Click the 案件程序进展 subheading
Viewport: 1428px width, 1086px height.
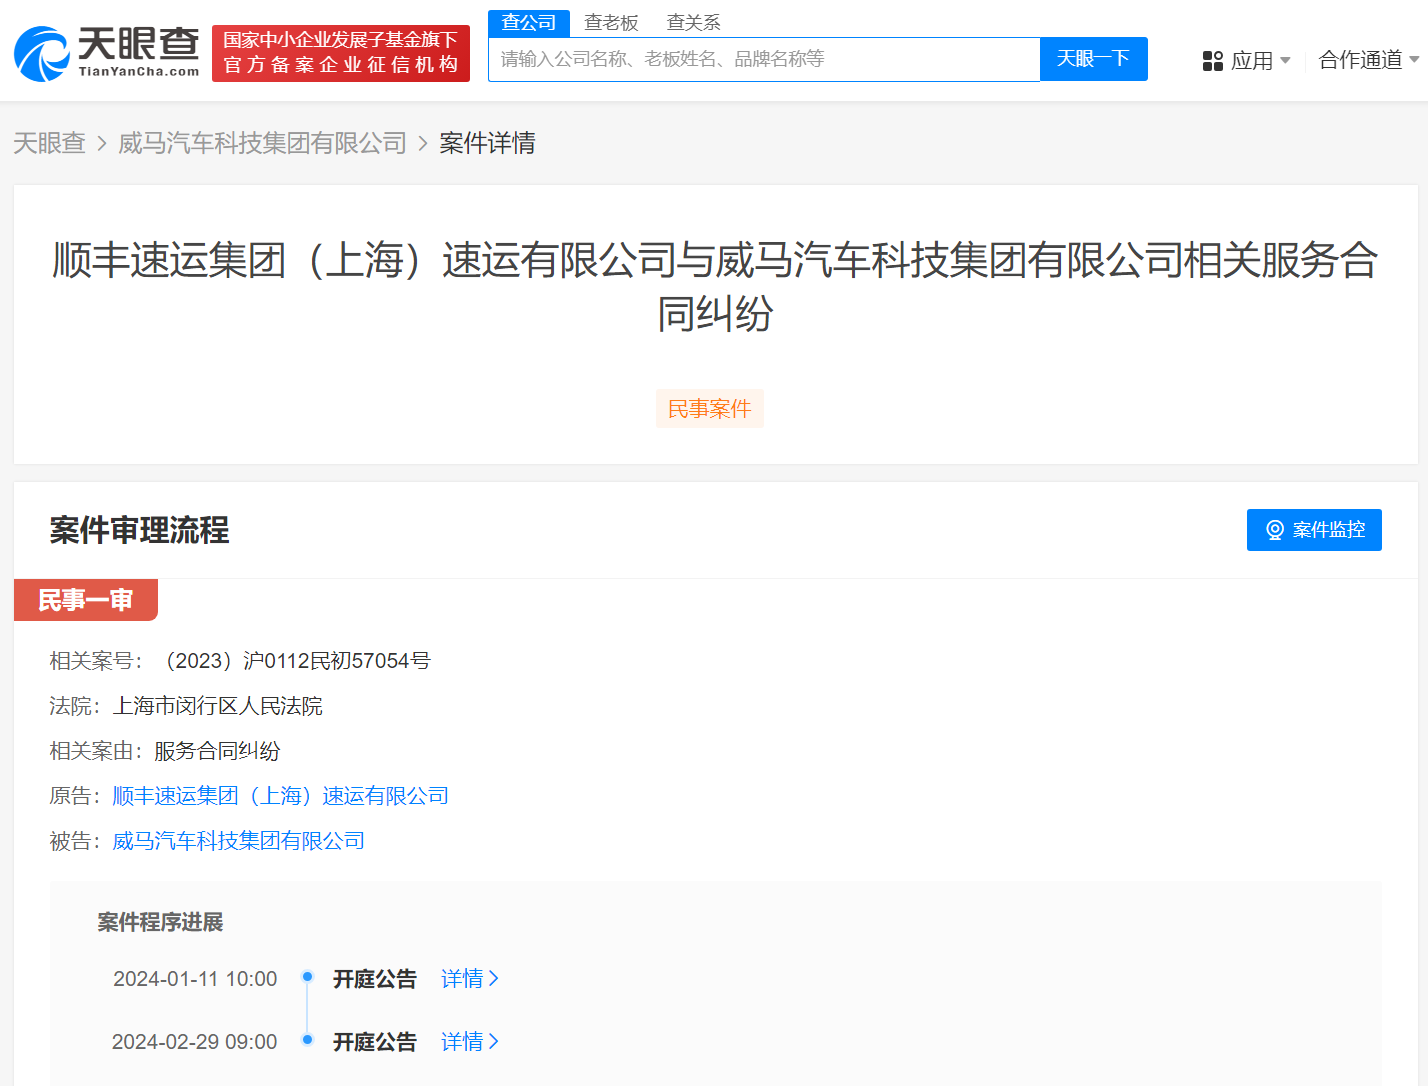[x=160, y=922]
